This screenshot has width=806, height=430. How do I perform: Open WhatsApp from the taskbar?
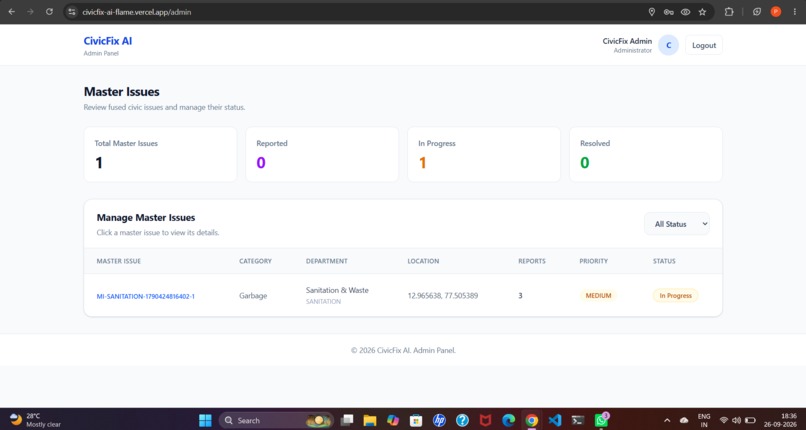click(x=601, y=420)
